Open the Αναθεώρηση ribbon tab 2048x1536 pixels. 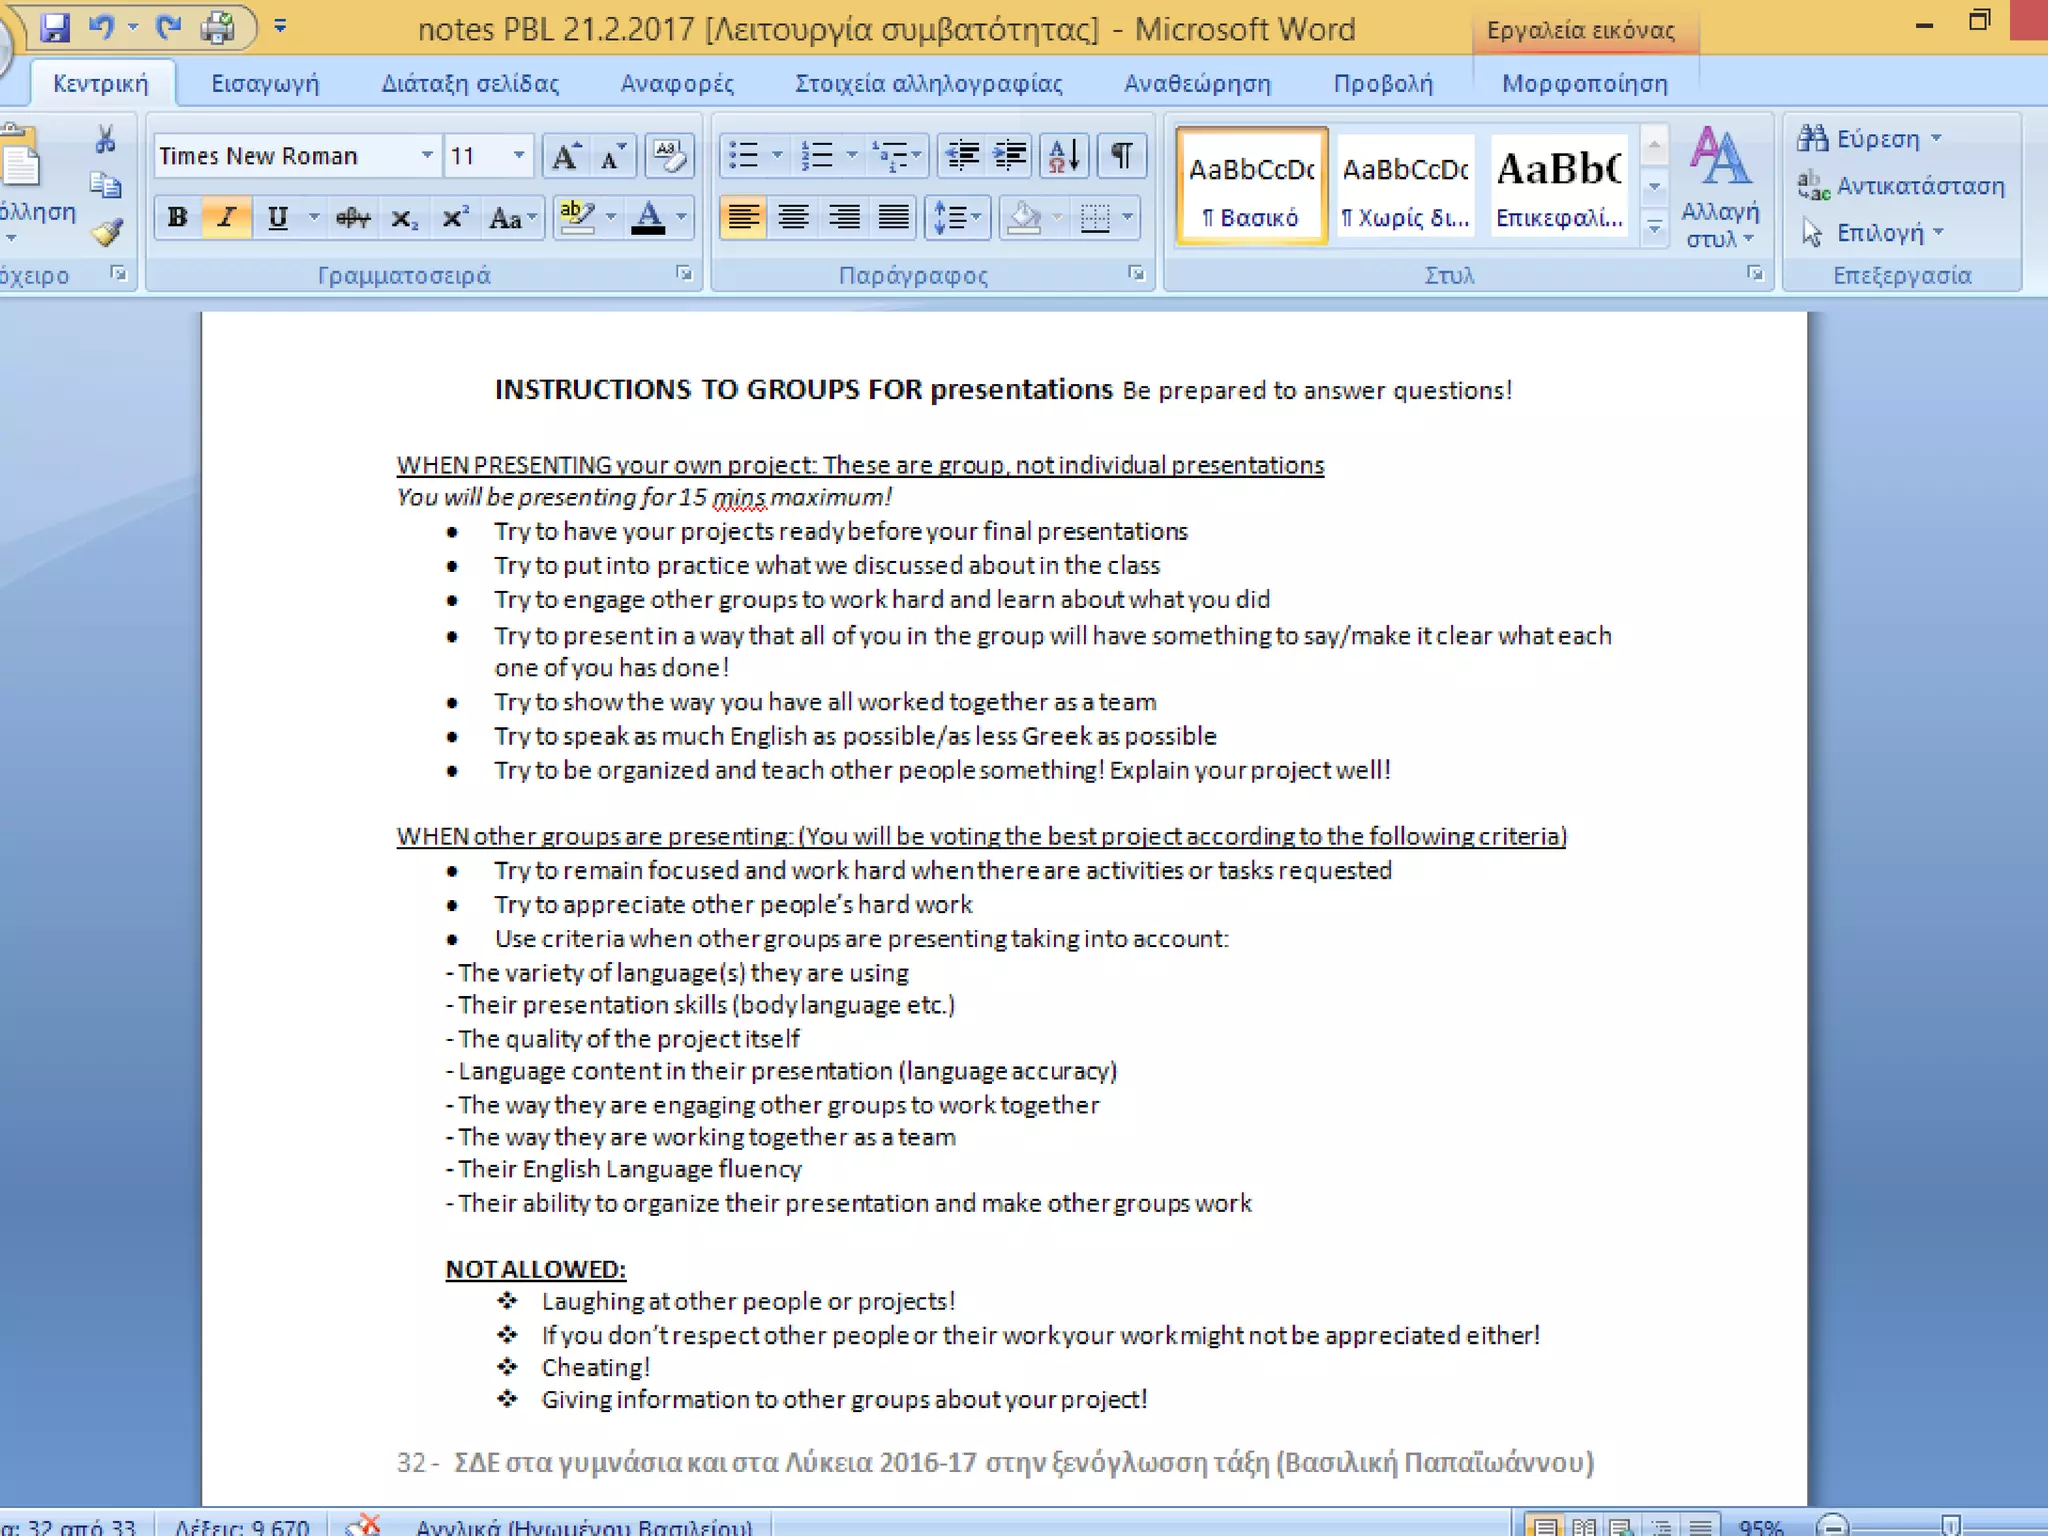(1197, 84)
